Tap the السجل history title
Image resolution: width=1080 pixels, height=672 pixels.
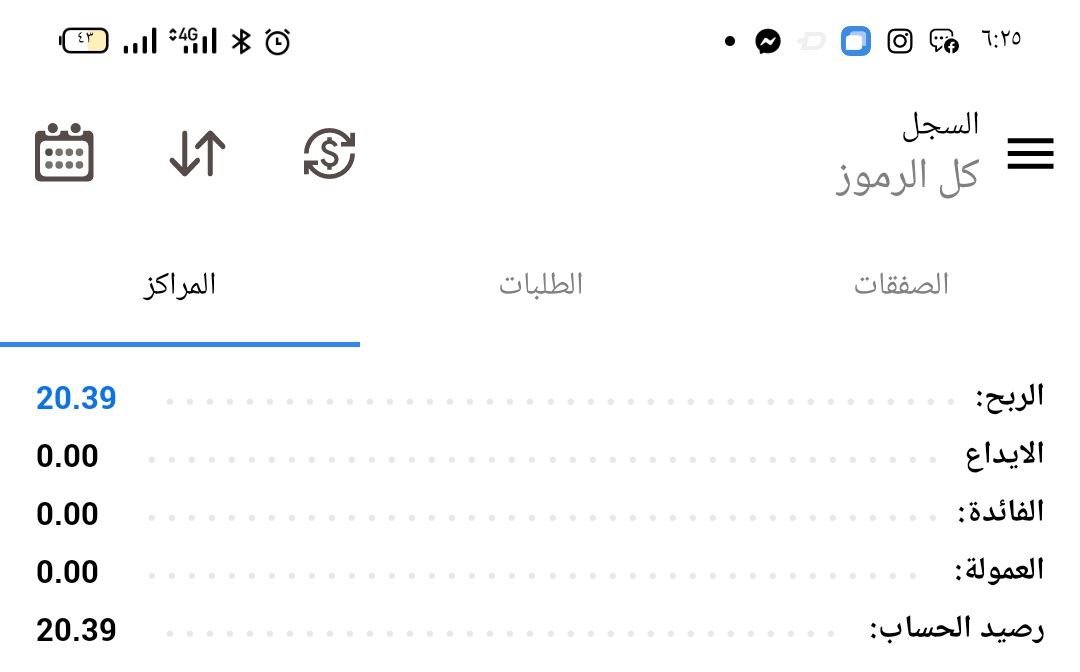[940, 125]
